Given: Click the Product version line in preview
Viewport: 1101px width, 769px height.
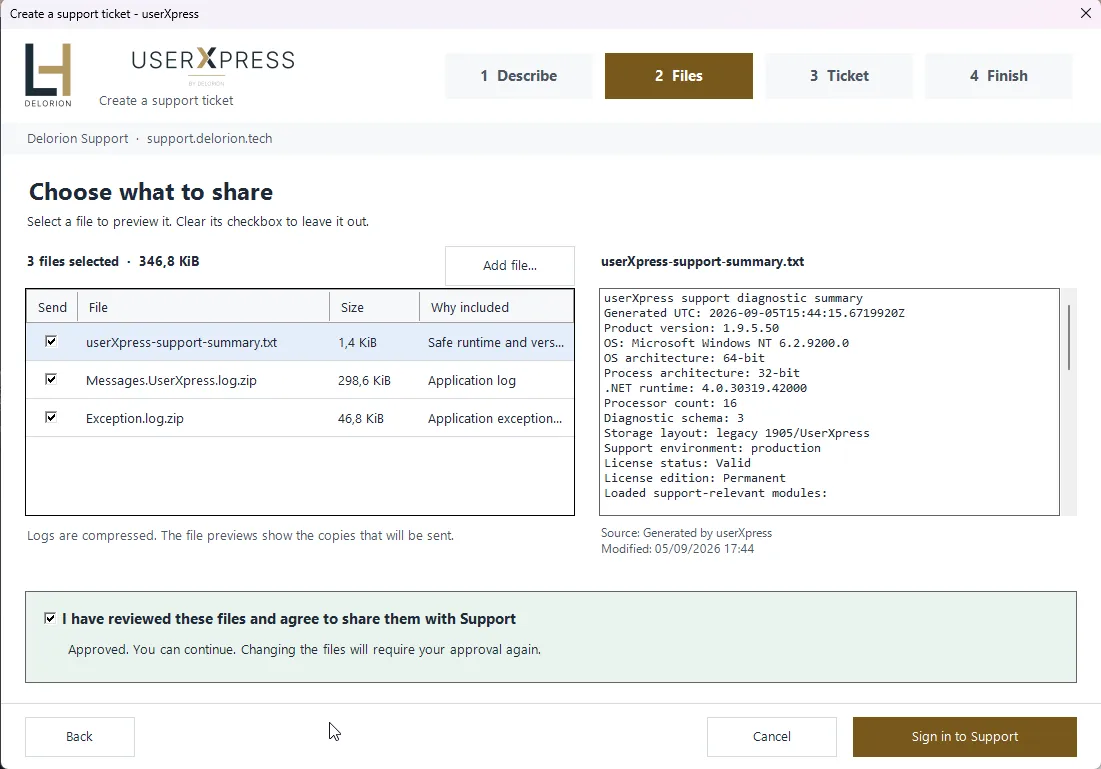Looking at the screenshot, I should 691,328.
